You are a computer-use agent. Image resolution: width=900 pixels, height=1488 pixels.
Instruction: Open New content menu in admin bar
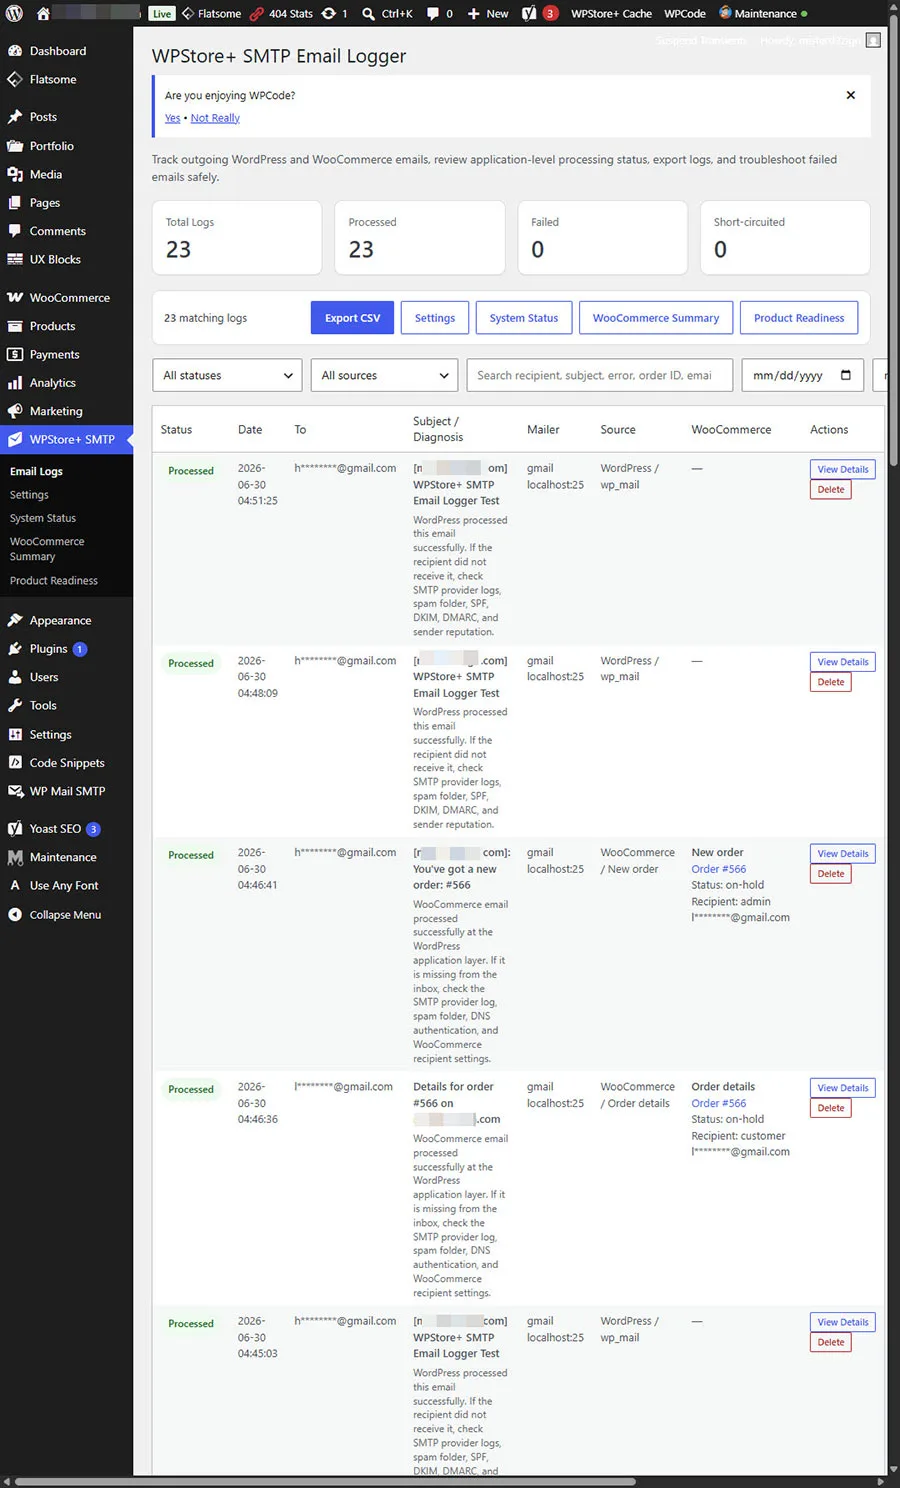(x=488, y=14)
